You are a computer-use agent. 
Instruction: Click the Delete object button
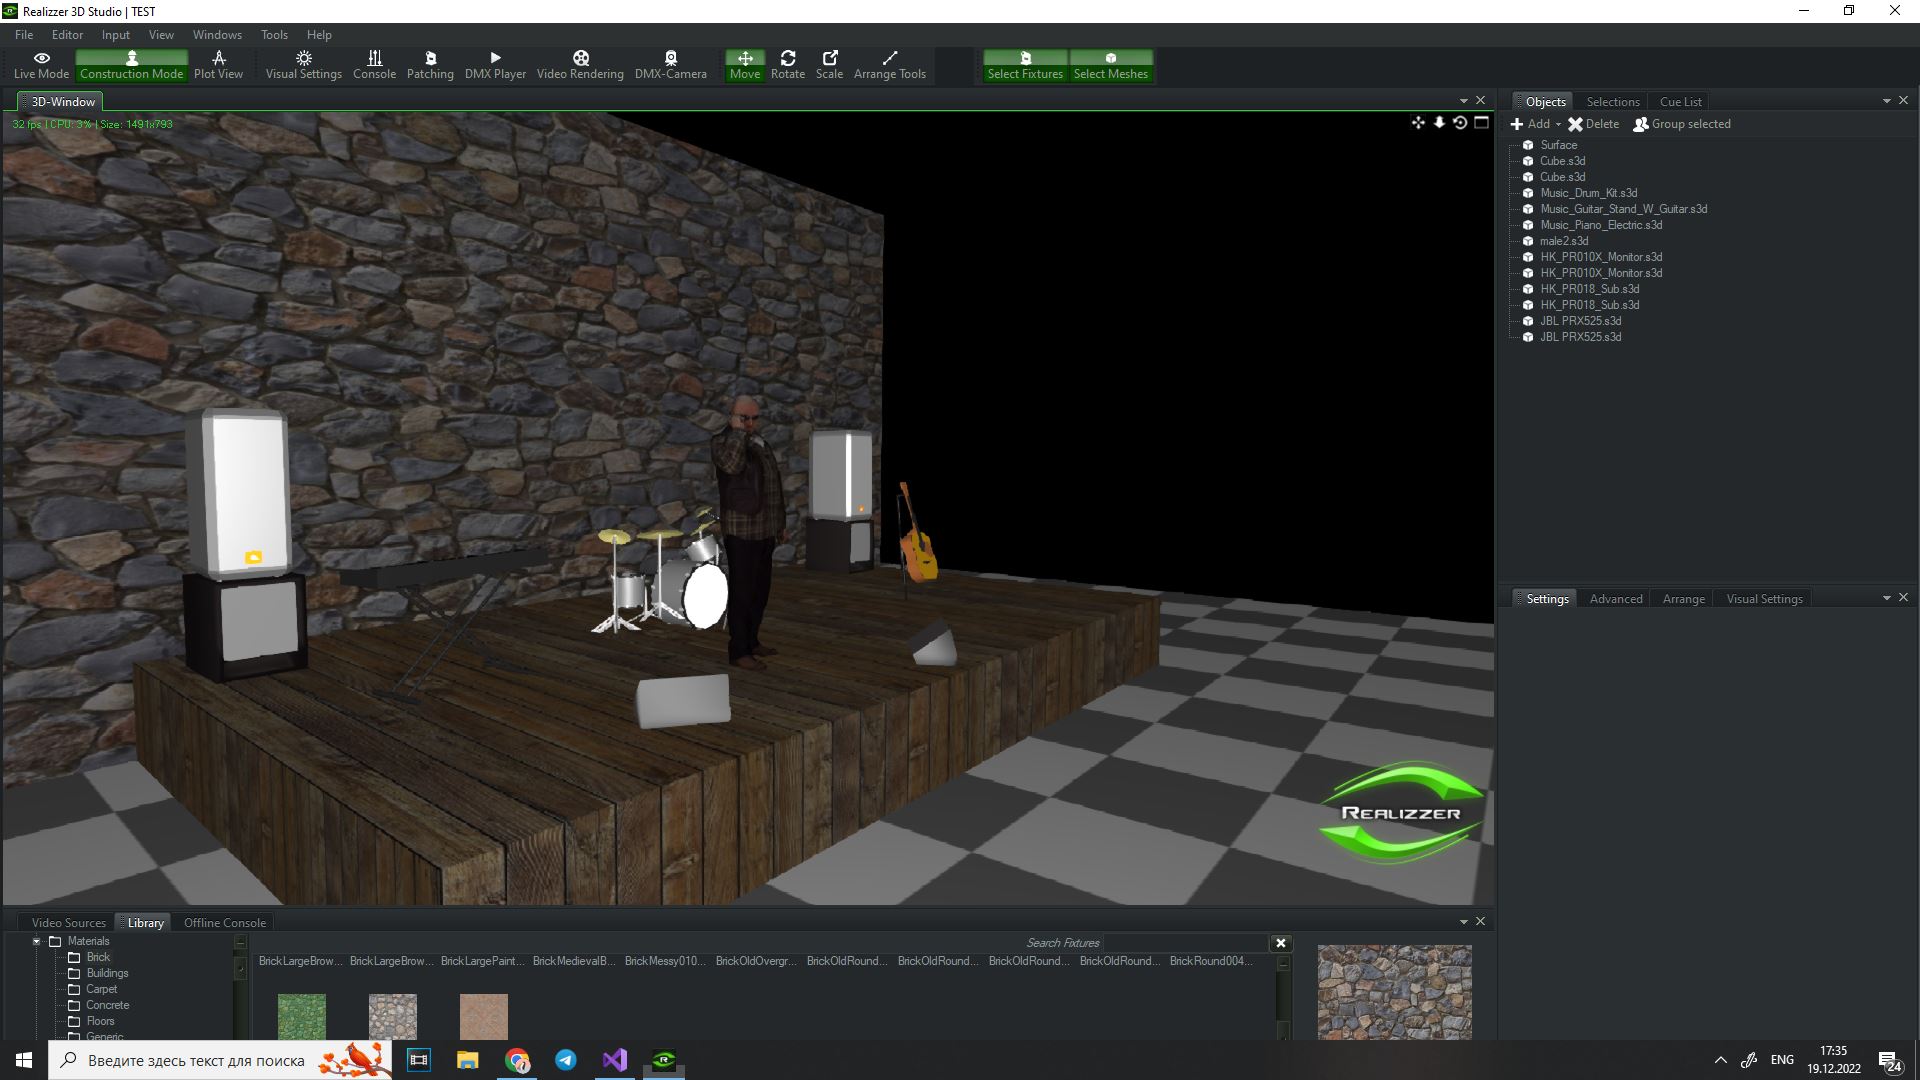(x=1593, y=124)
